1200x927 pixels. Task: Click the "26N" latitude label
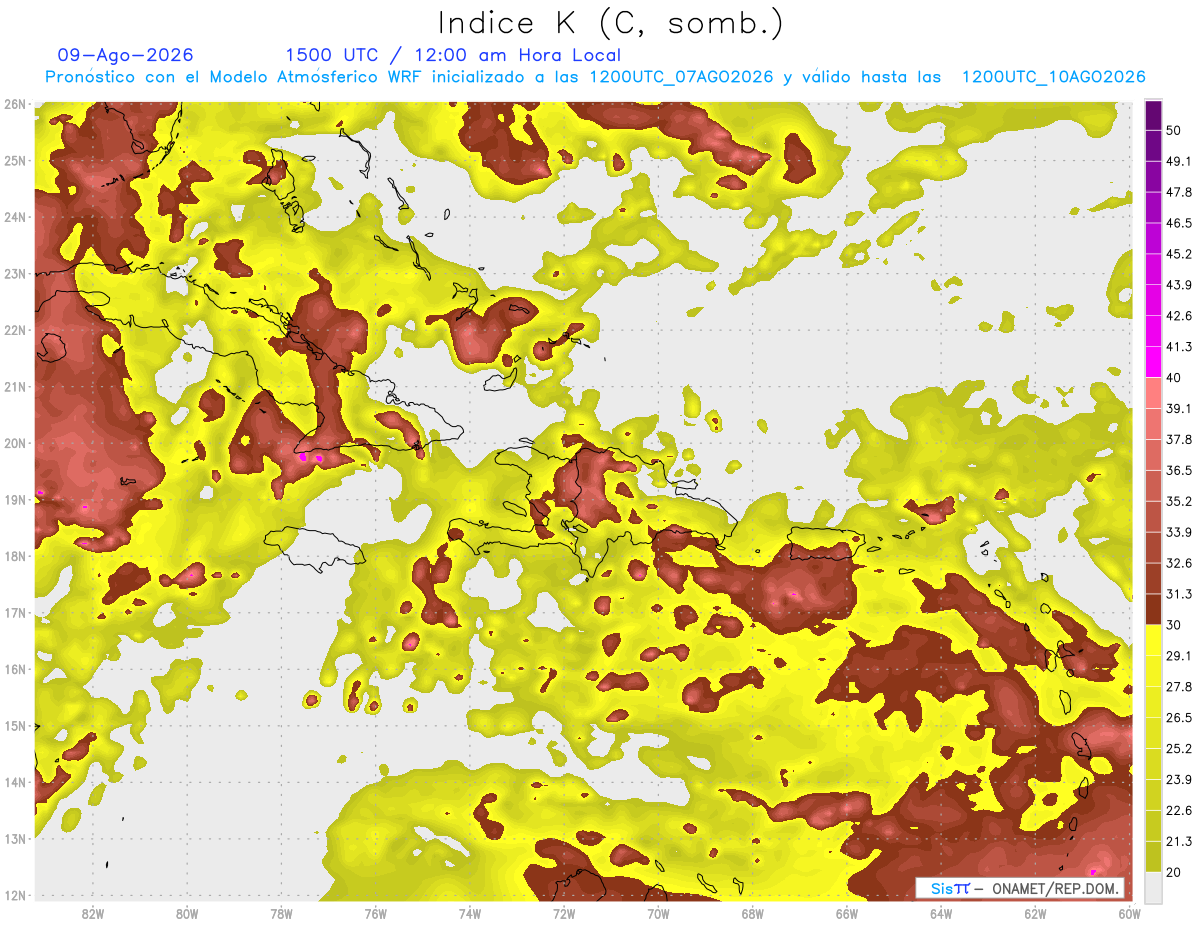15,104
